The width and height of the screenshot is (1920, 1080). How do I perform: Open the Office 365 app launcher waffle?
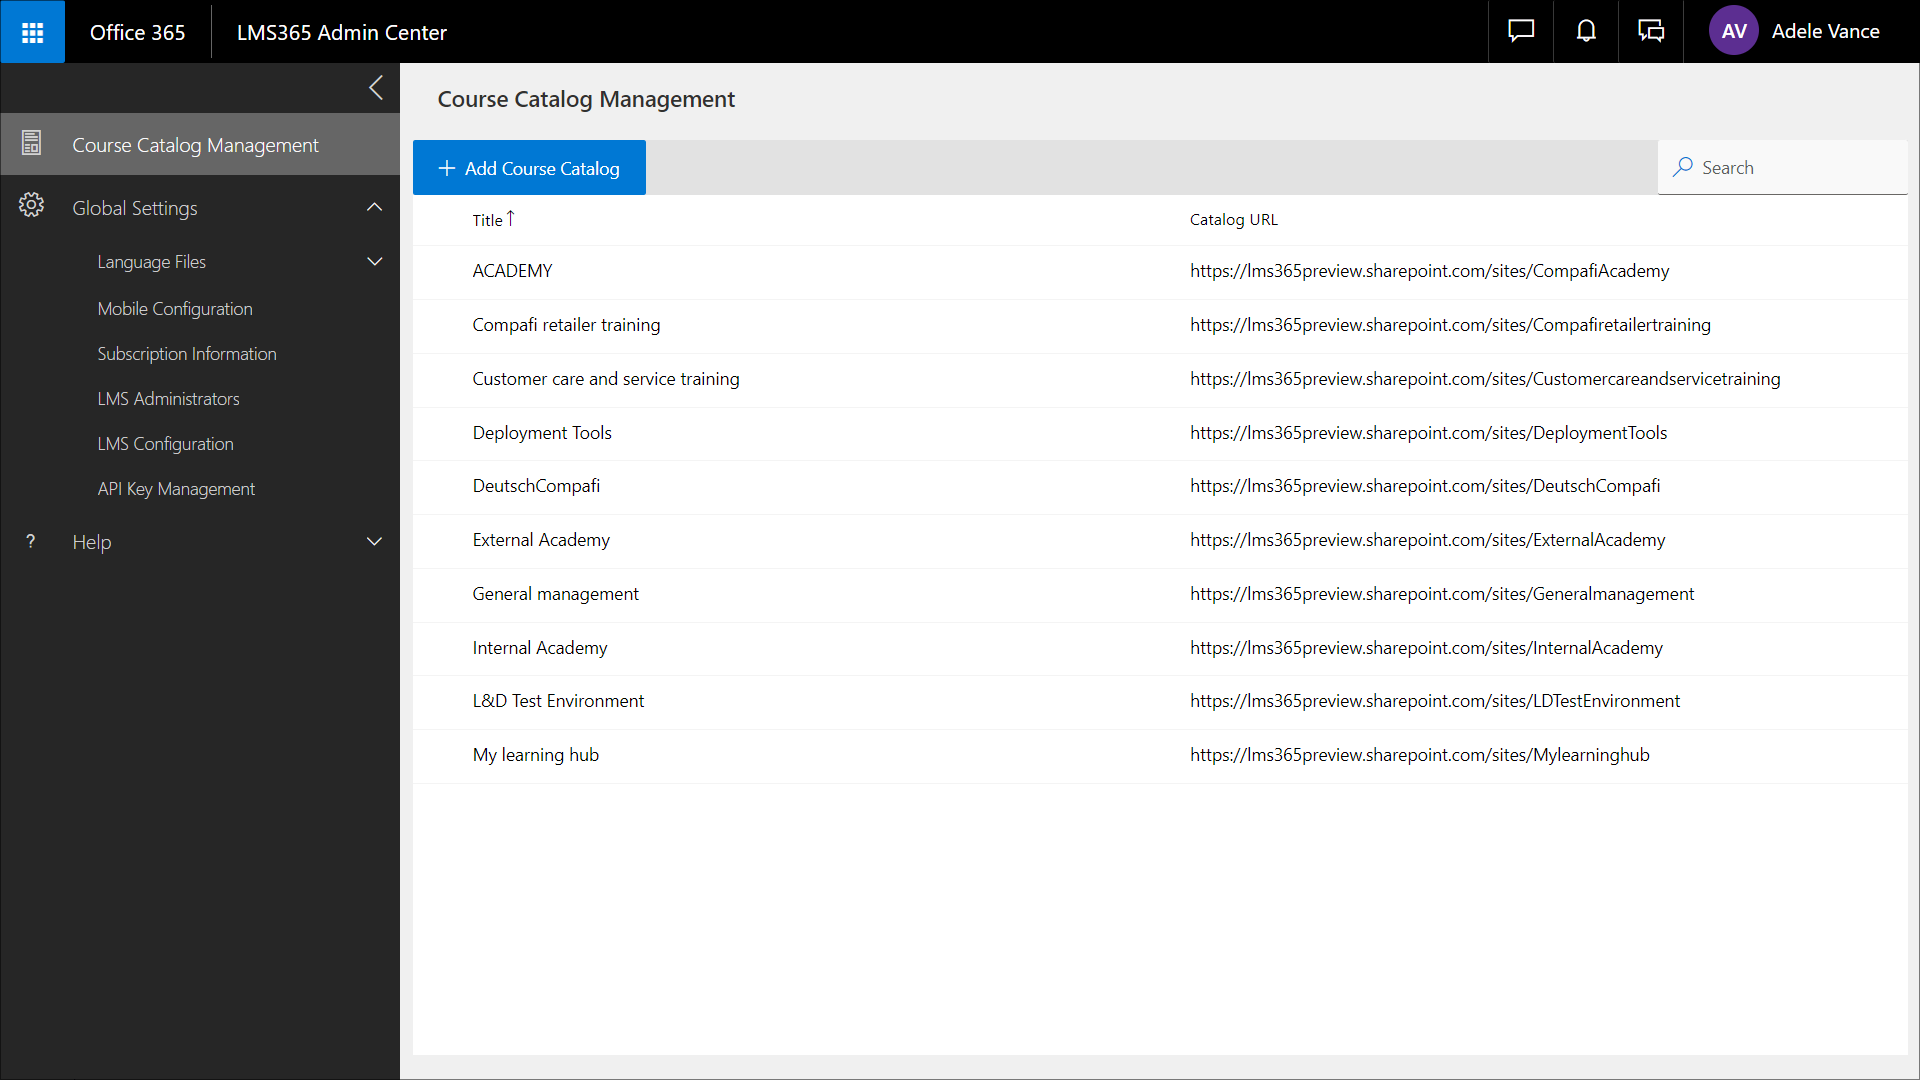point(32,32)
